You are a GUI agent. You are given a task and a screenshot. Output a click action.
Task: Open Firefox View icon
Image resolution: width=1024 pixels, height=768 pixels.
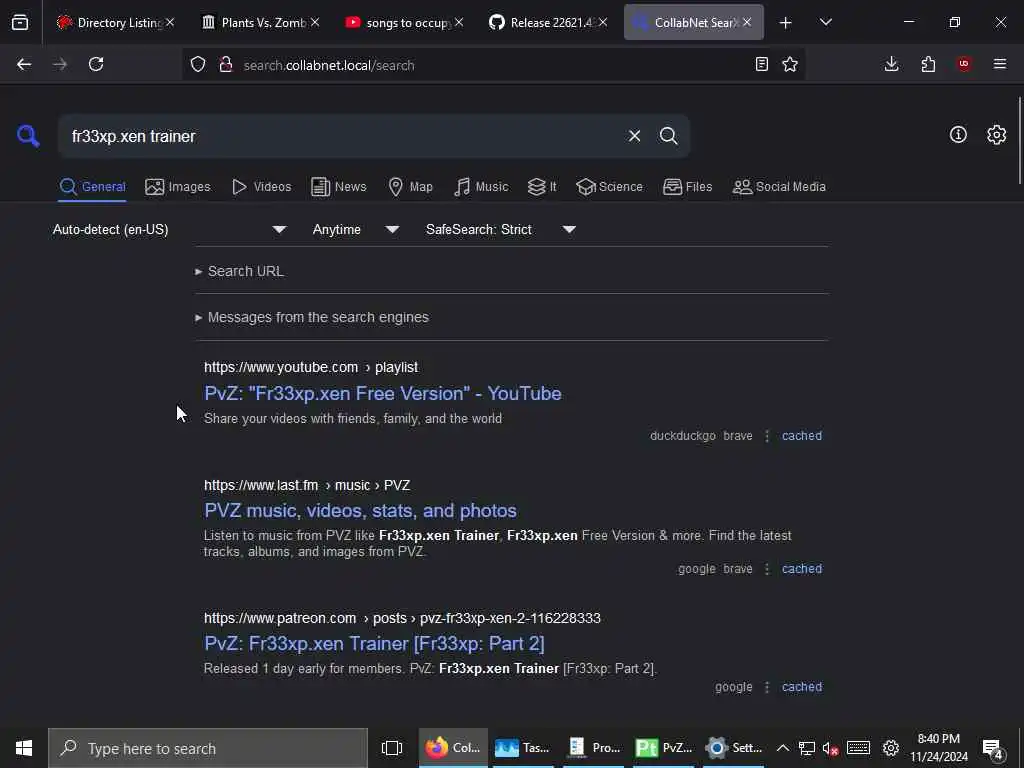tap(20, 23)
